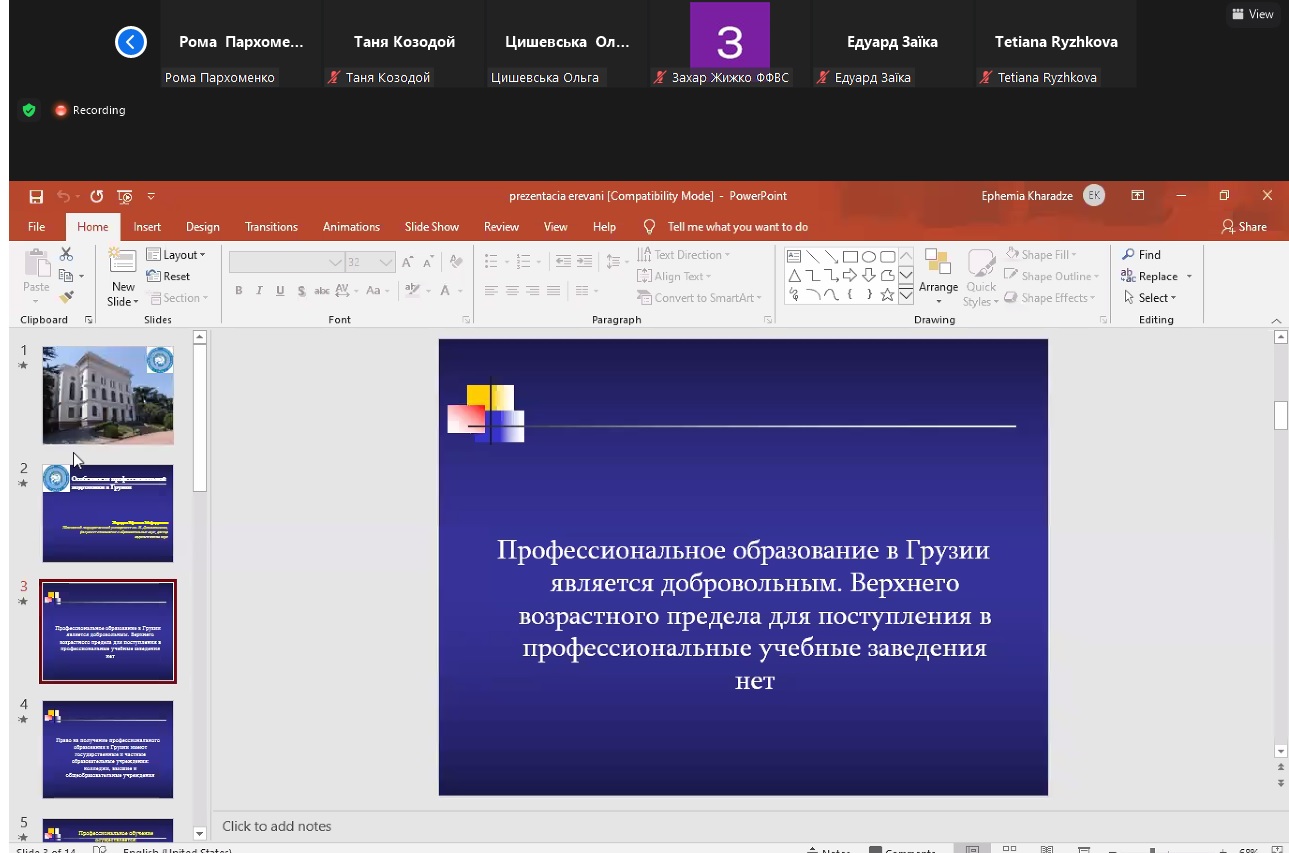Click Find in the Editing group
1289x853 pixels.
[1141, 255]
